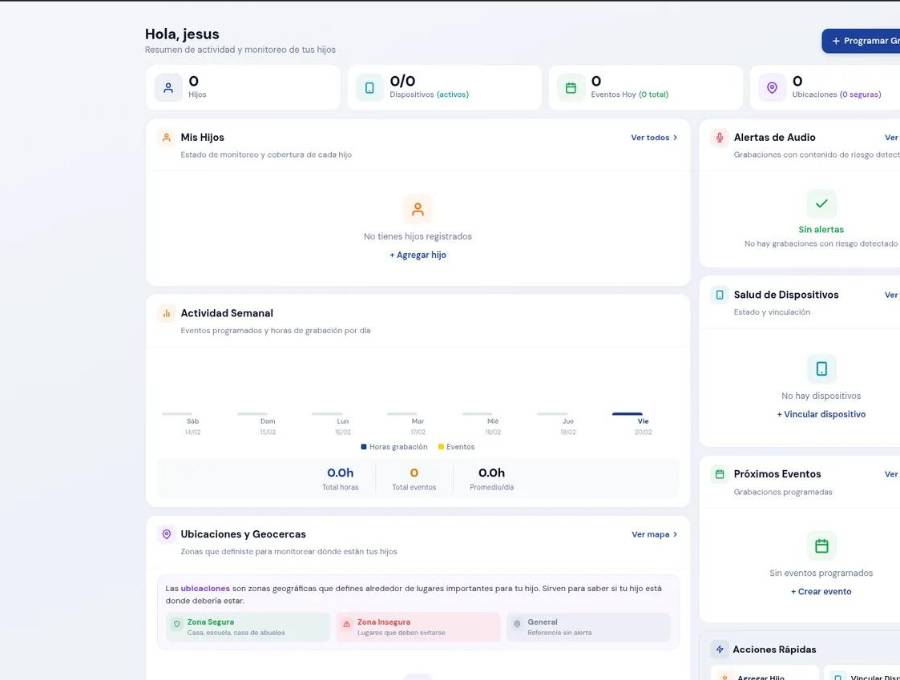Click the '+ Vincular dispositivo' link

(x=821, y=414)
